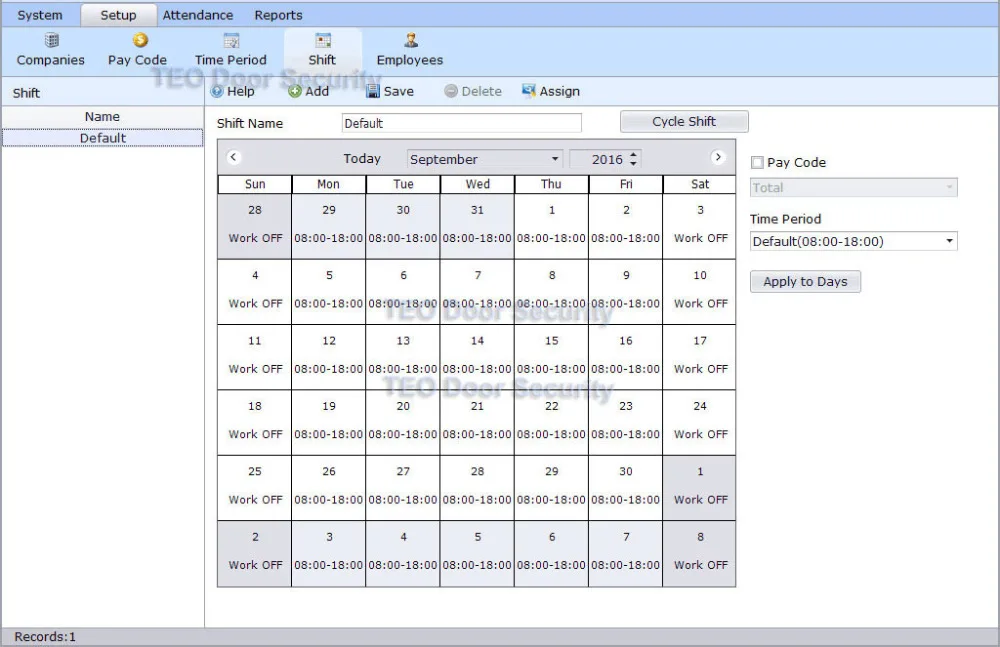Image resolution: width=1000 pixels, height=647 pixels.
Task: Select August 31 calendar cell
Action: [x=477, y=226]
